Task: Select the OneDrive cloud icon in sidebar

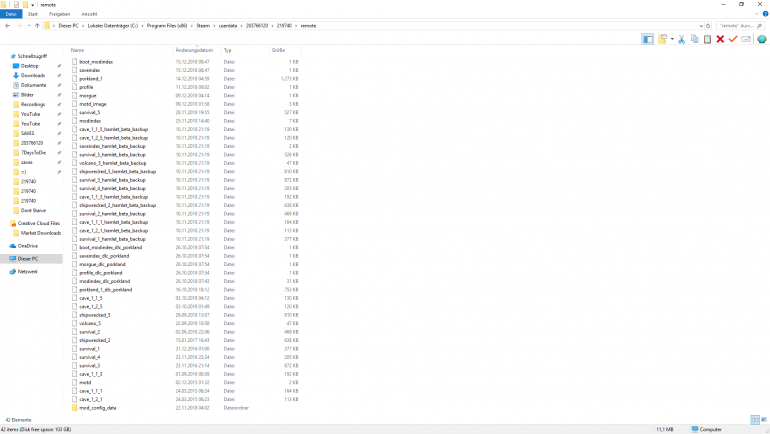Action: click(12, 245)
